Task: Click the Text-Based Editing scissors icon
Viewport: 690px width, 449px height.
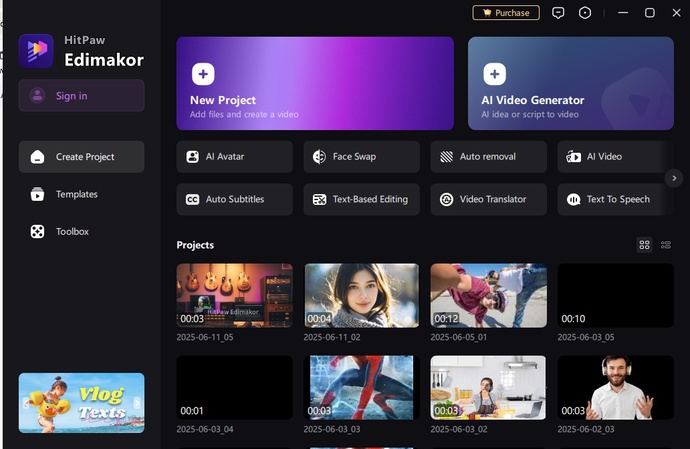Action: [x=319, y=199]
